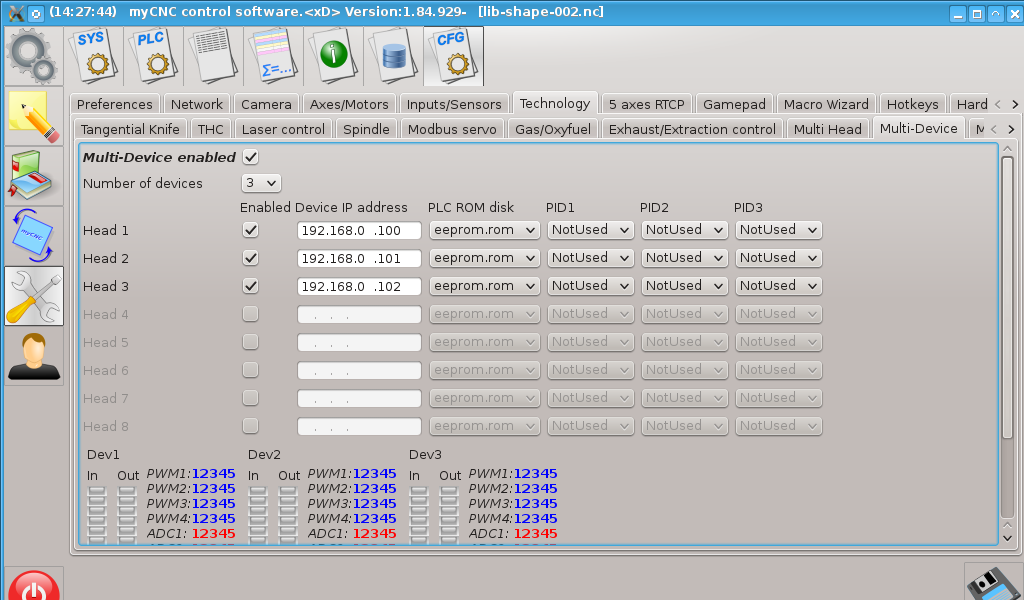1024x600 pixels.
Task: Click the panel scrollbar down arrow
Action: point(1008,538)
